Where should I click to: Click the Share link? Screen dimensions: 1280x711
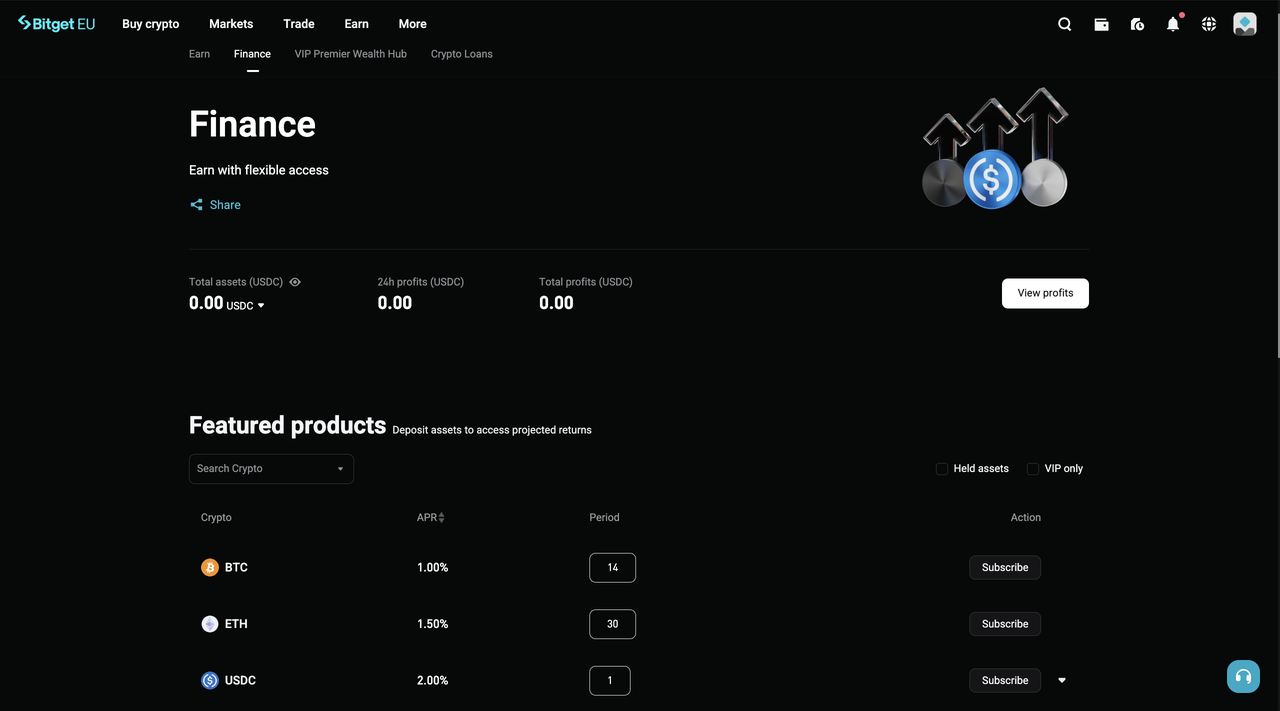click(x=225, y=205)
